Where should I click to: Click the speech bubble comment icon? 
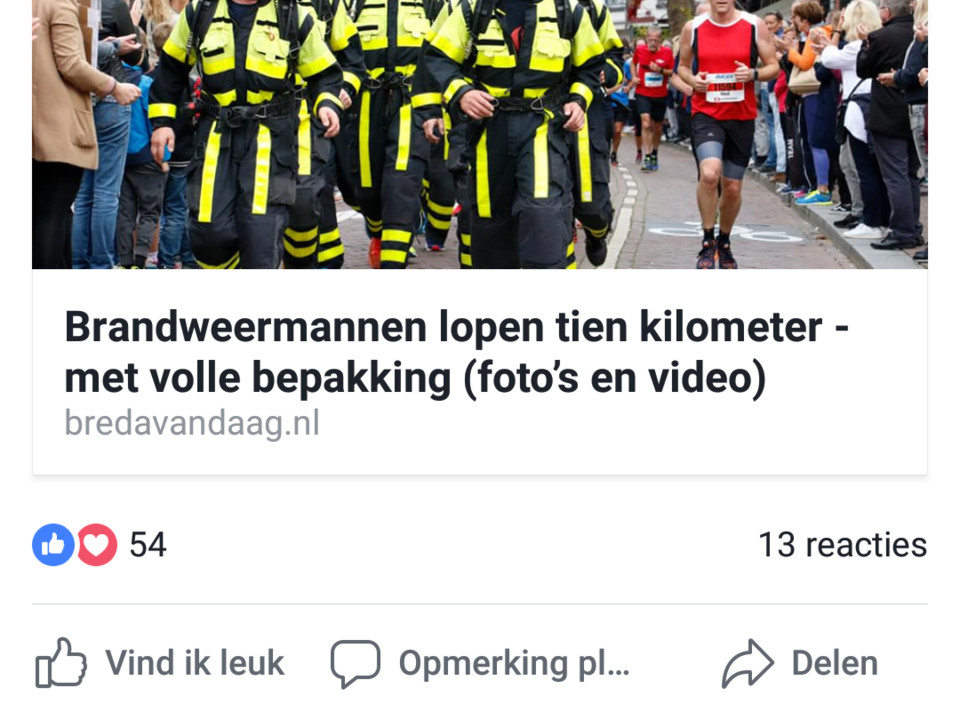coord(355,664)
